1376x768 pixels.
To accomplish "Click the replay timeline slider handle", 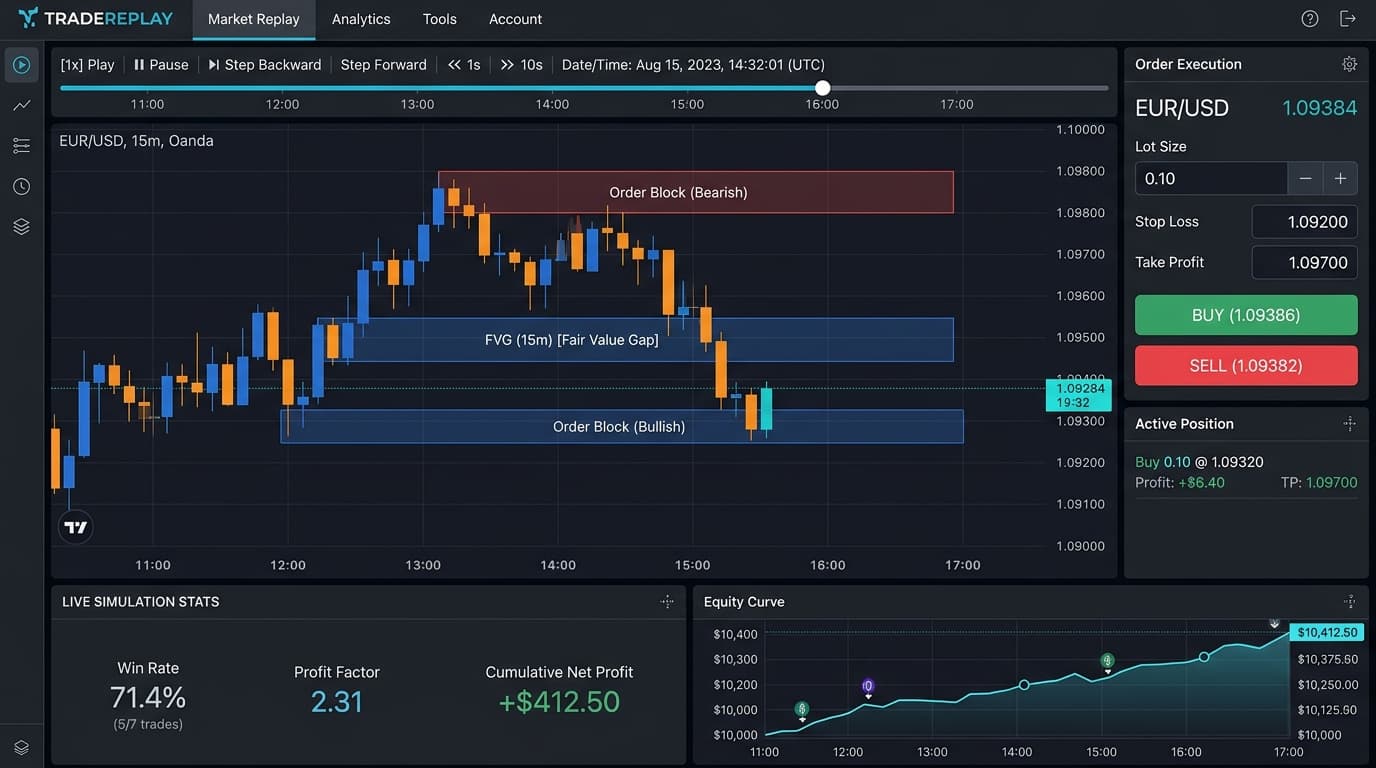I will pyautogui.click(x=822, y=88).
